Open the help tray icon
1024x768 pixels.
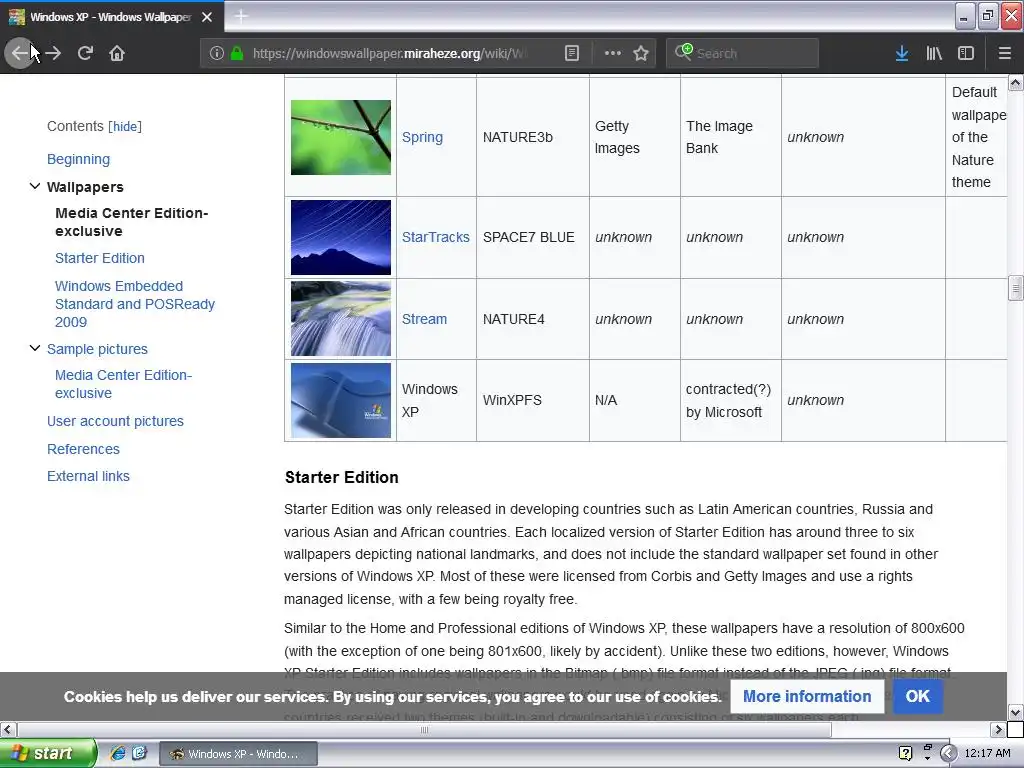click(x=905, y=753)
